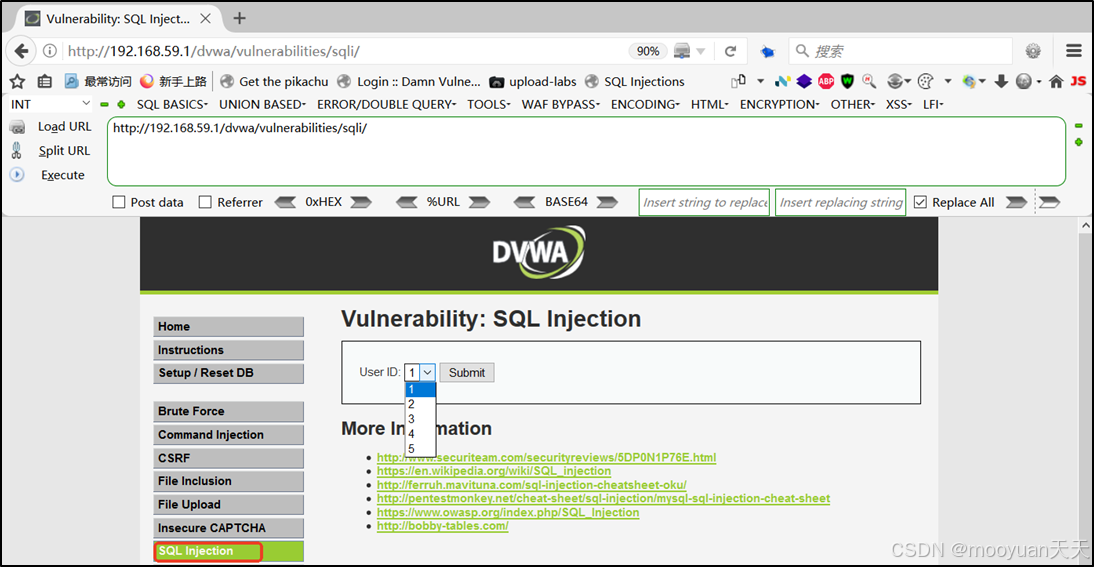Open the LFI menu in HackBar
Image resolution: width=1094 pixels, height=567 pixels.
(x=933, y=105)
